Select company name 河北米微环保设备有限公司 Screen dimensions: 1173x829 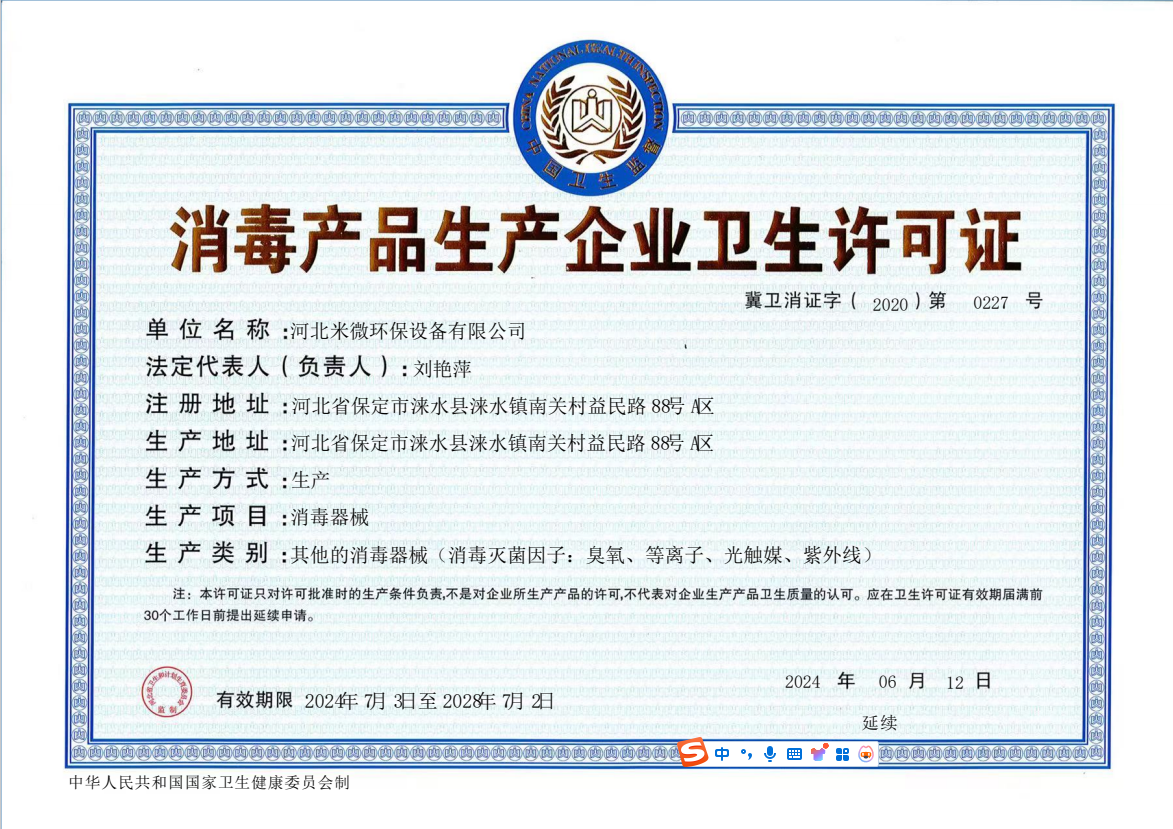click(x=408, y=331)
